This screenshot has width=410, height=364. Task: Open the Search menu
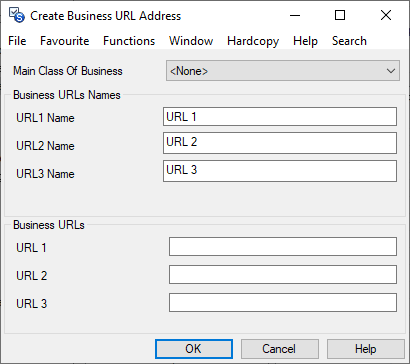point(349,41)
